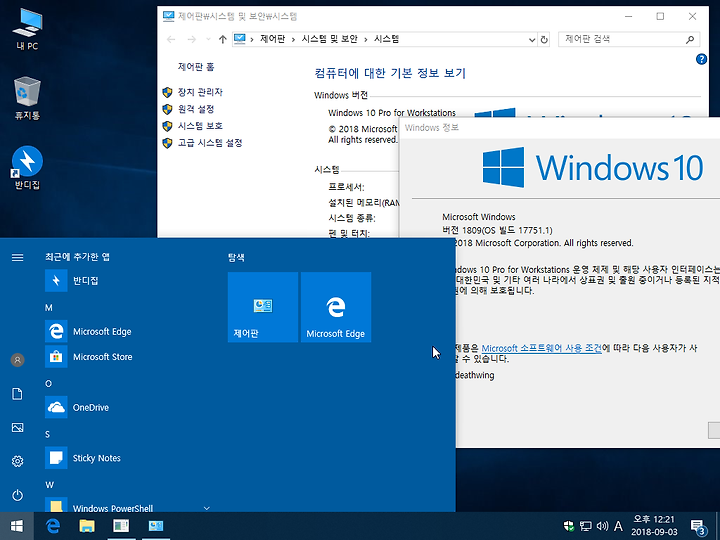Open the 휴지통 recycle bin desktop icon
This screenshot has height=540, width=720.
tap(27, 98)
